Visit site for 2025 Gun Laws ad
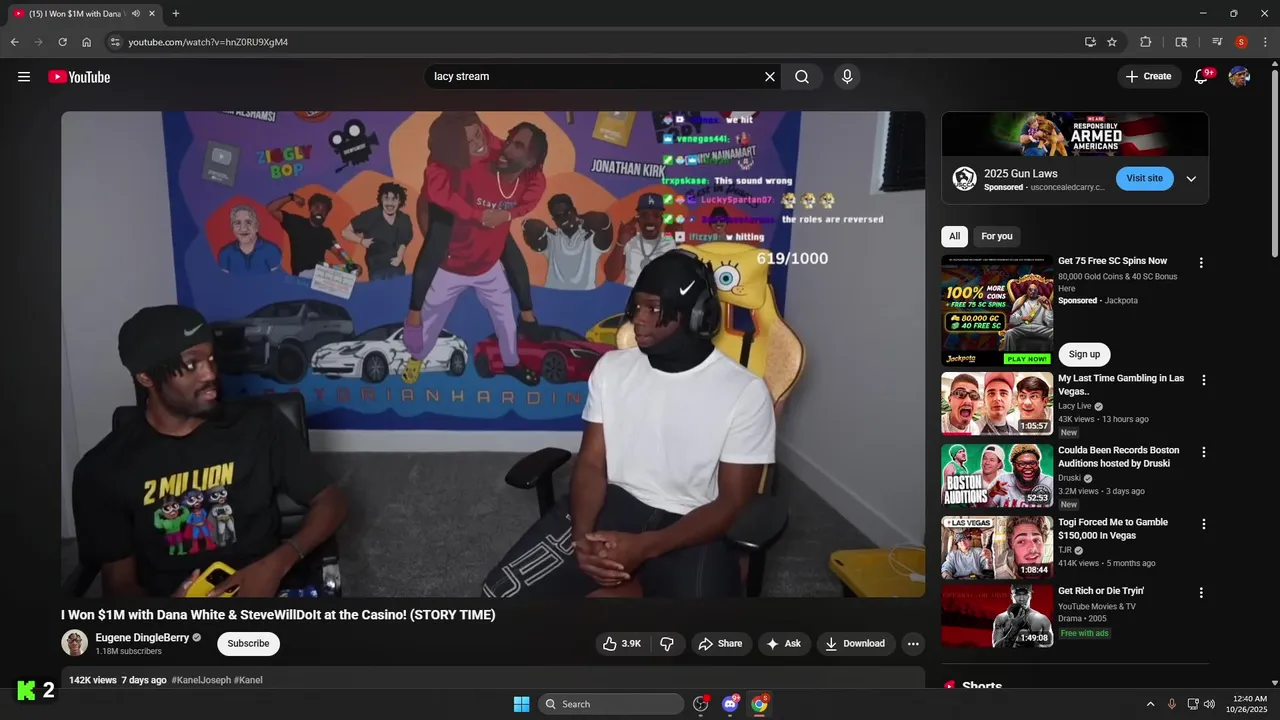This screenshot has height=720, width=1280. (1144, 179)
